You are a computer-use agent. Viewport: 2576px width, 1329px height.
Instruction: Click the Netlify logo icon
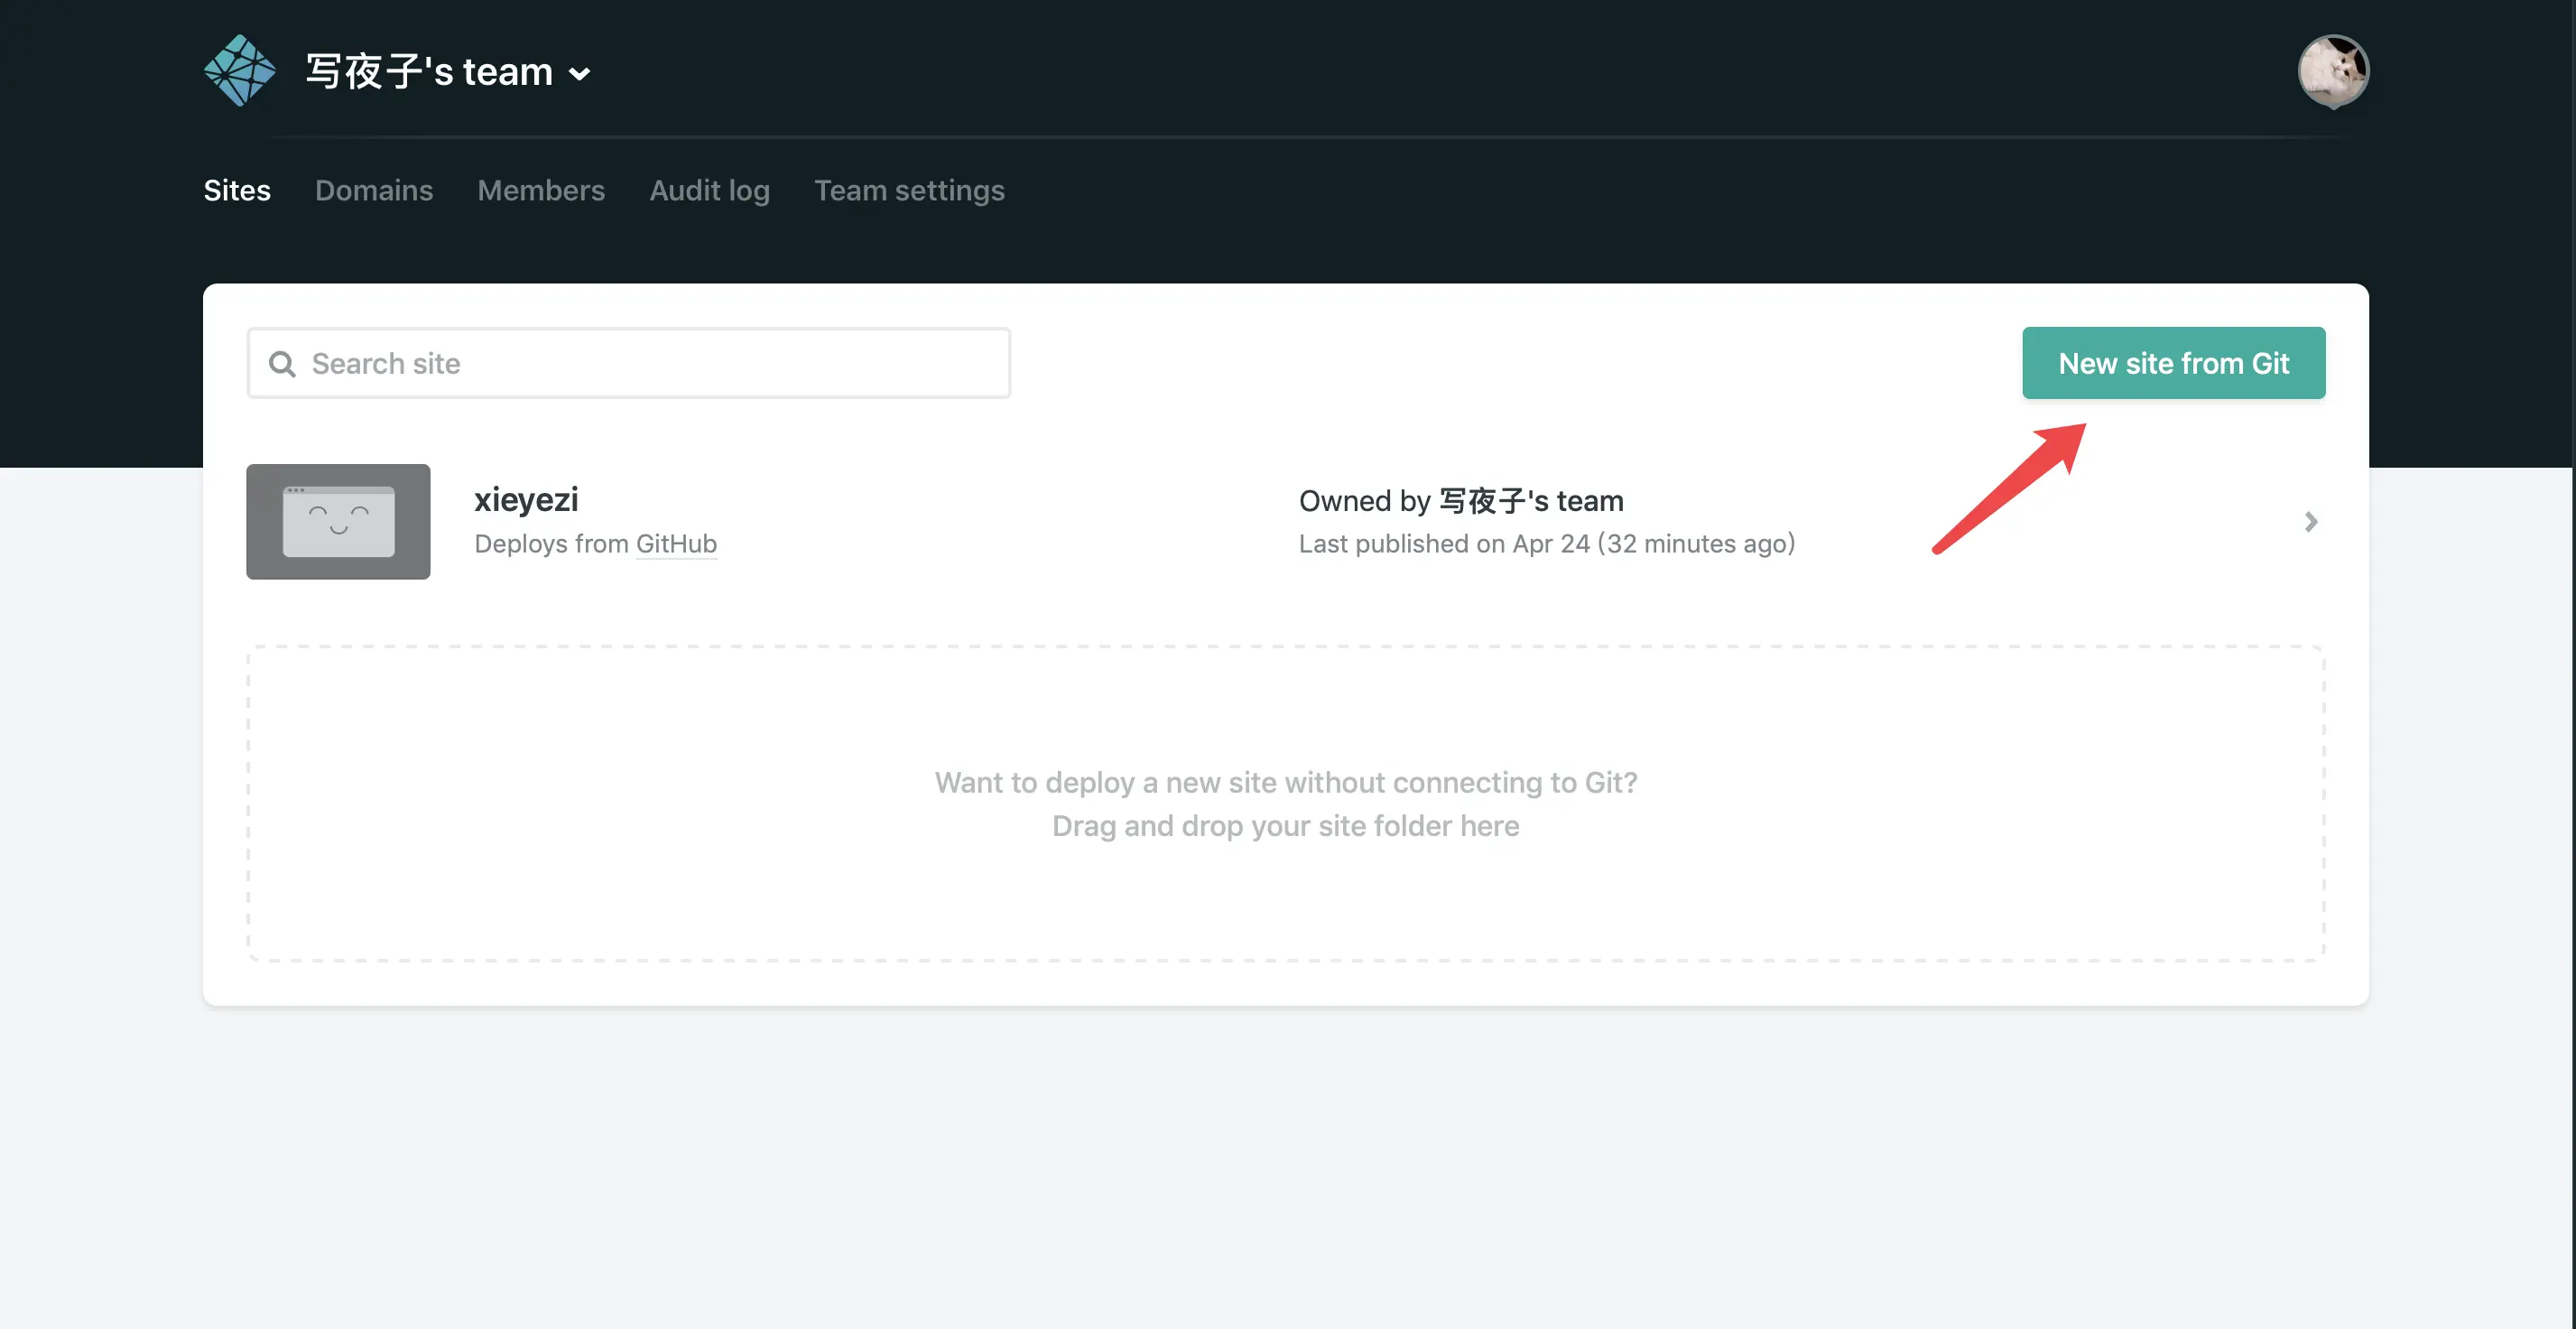[x=238, y=70]
